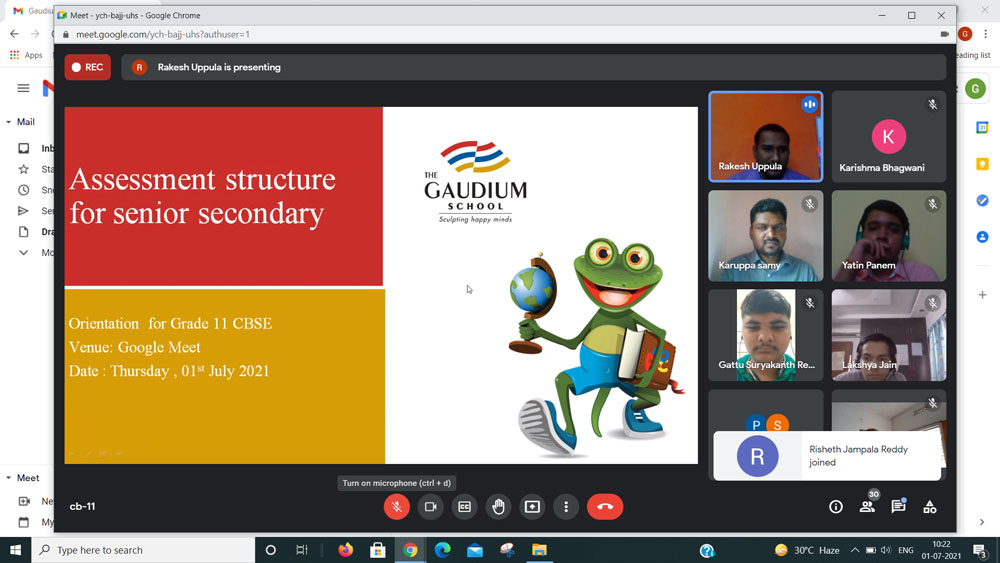Open Google Calendar in Gmail side panel
This screenshot has height=563, width=1000.
[x=982, y=128]
